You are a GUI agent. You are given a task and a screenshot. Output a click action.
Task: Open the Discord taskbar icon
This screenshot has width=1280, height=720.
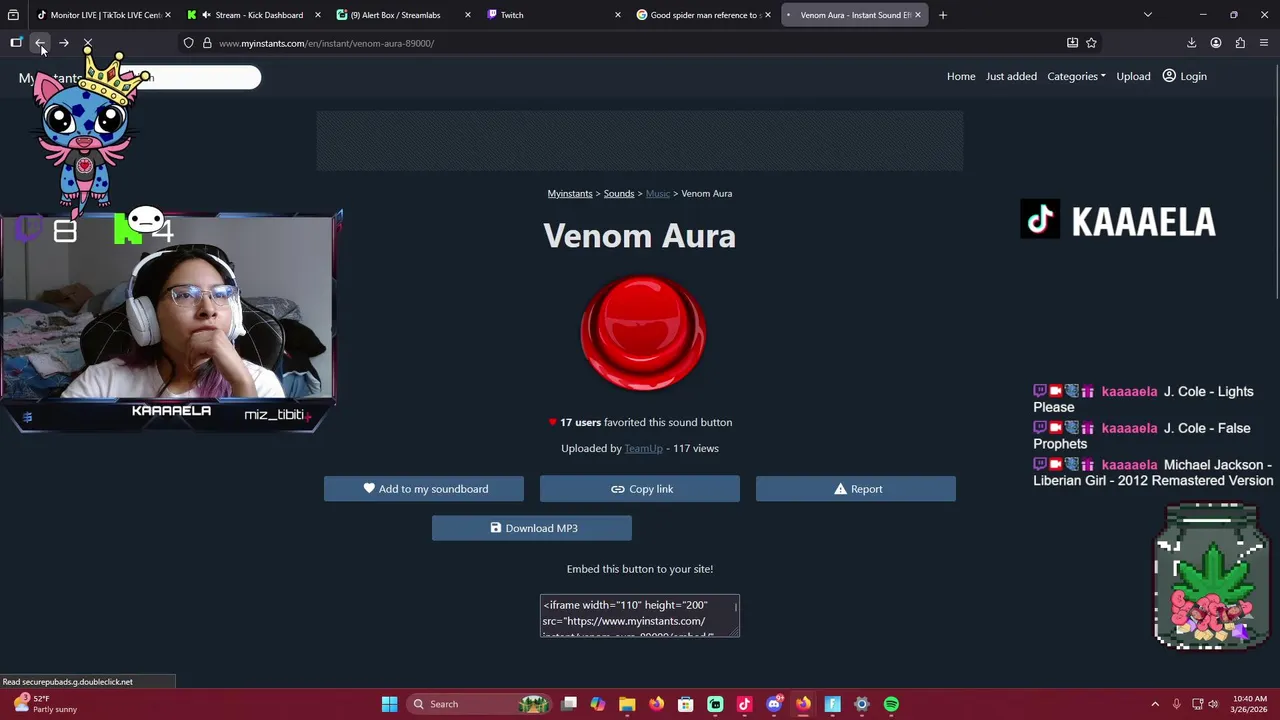pos(773,704)
